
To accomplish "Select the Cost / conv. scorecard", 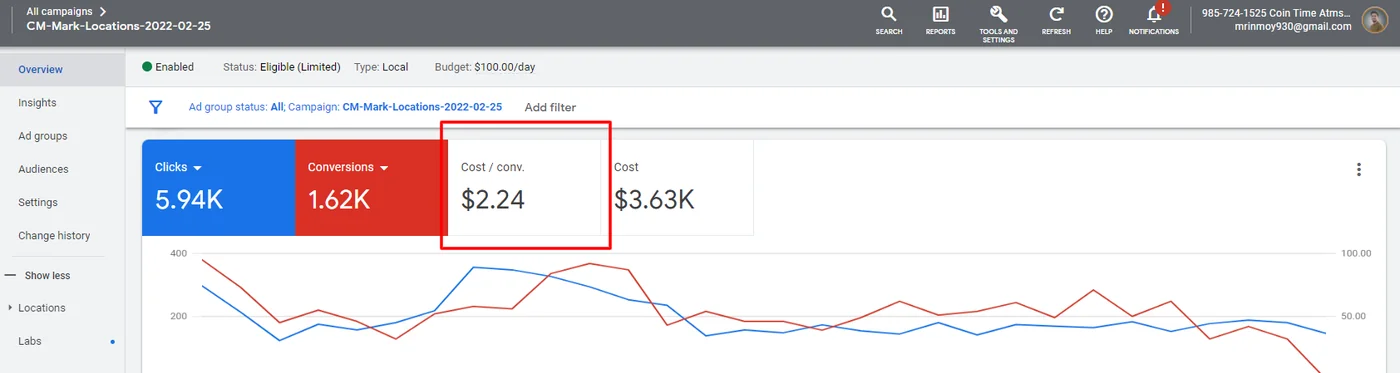I will [x=524, y=187].
